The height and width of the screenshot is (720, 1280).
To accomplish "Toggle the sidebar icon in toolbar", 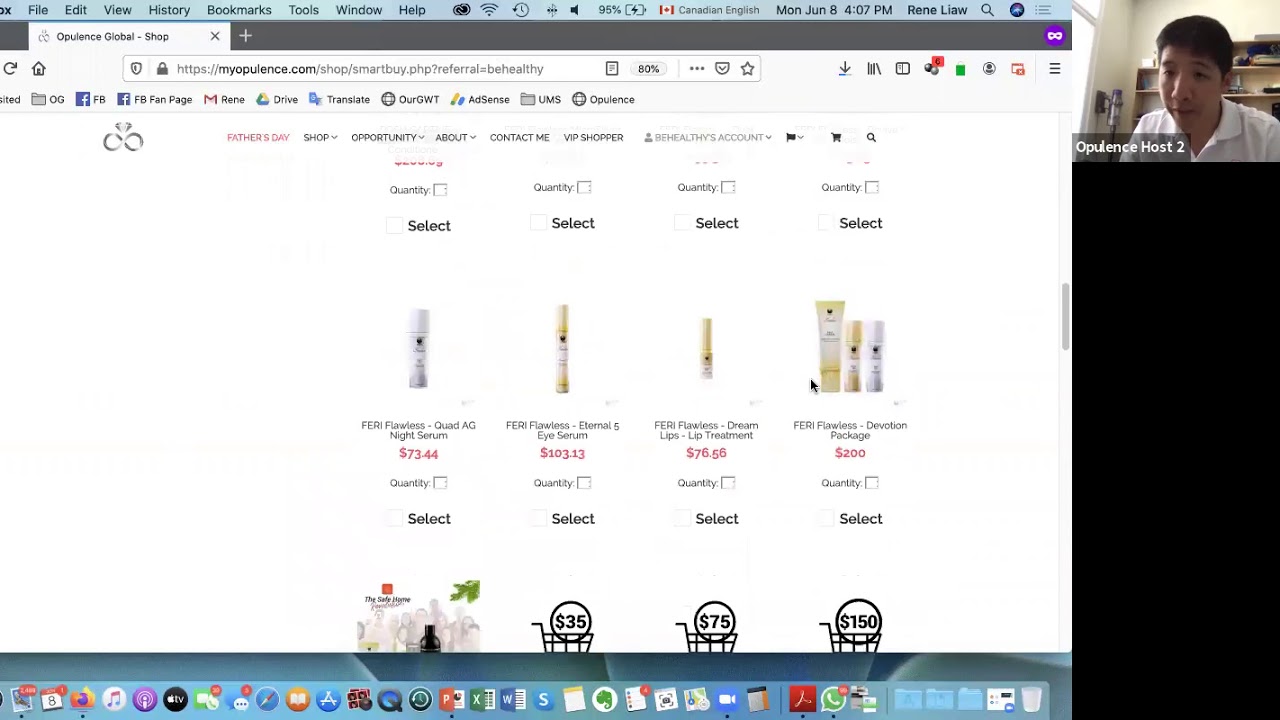I will pos(903,68).
